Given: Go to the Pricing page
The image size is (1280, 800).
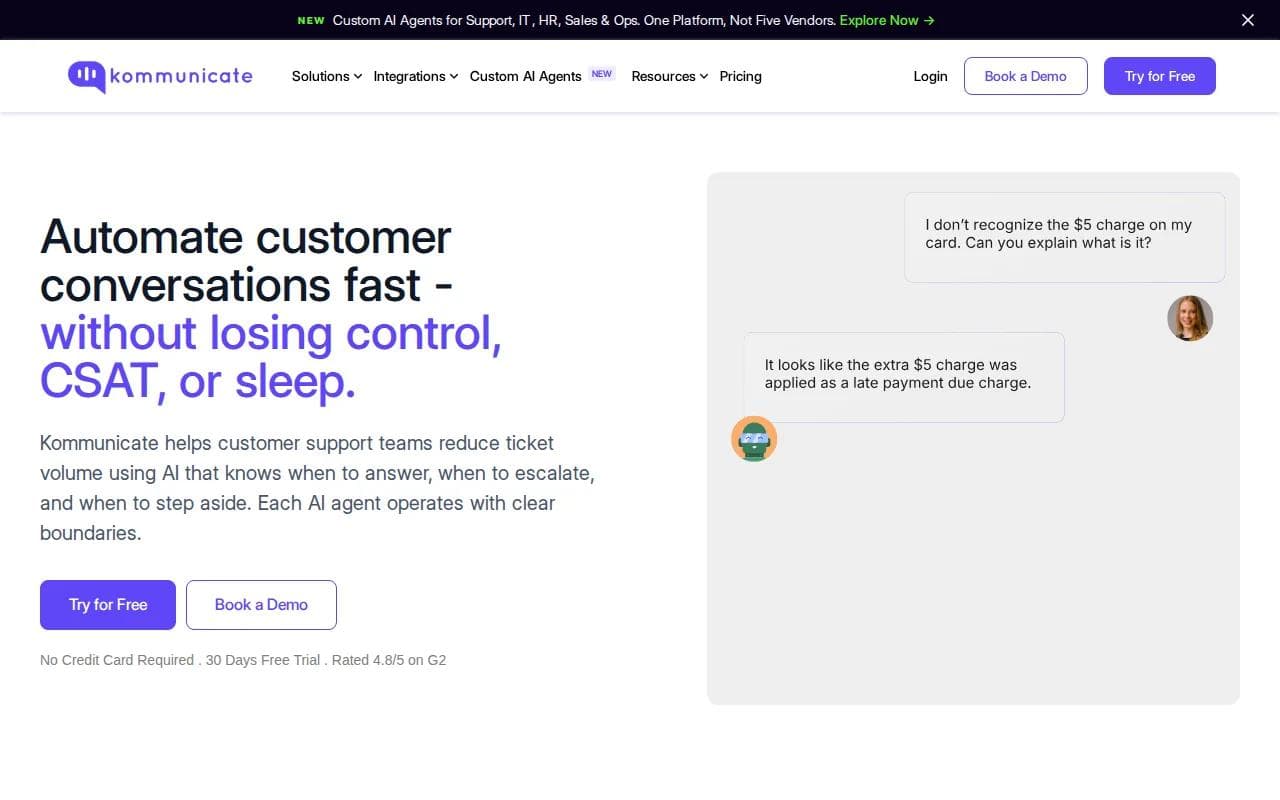Looking at the screenshot, I should click(741, 76).
